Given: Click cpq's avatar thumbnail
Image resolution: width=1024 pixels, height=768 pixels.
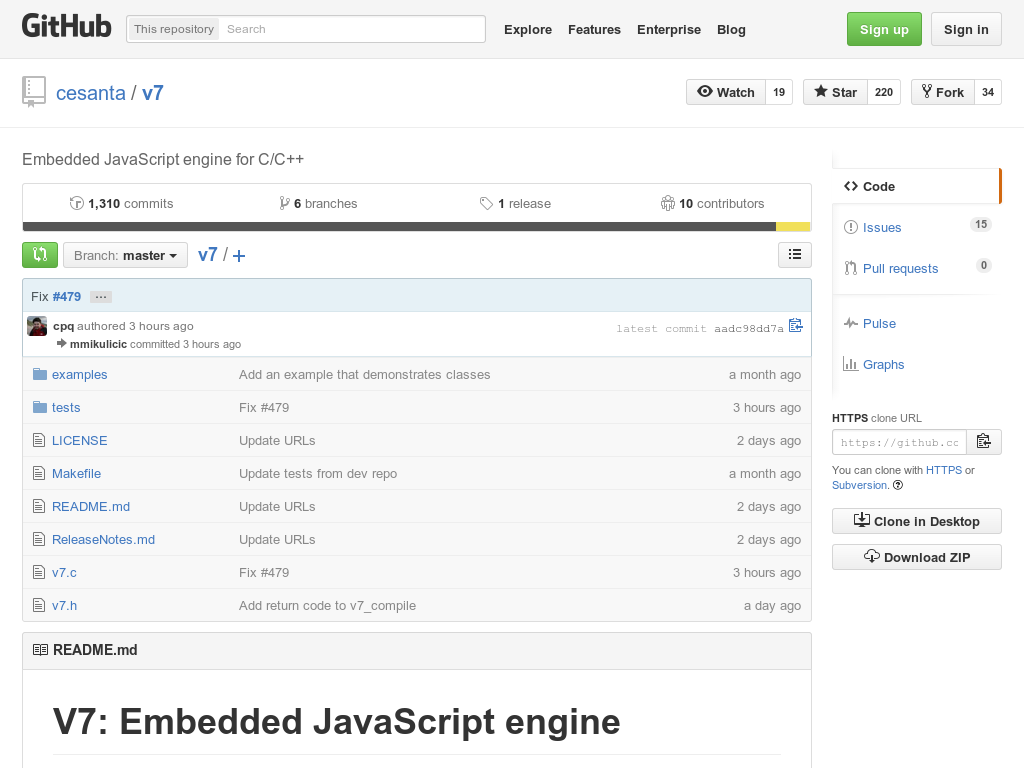Looking at the screenshot, I should tap(37, 326).
